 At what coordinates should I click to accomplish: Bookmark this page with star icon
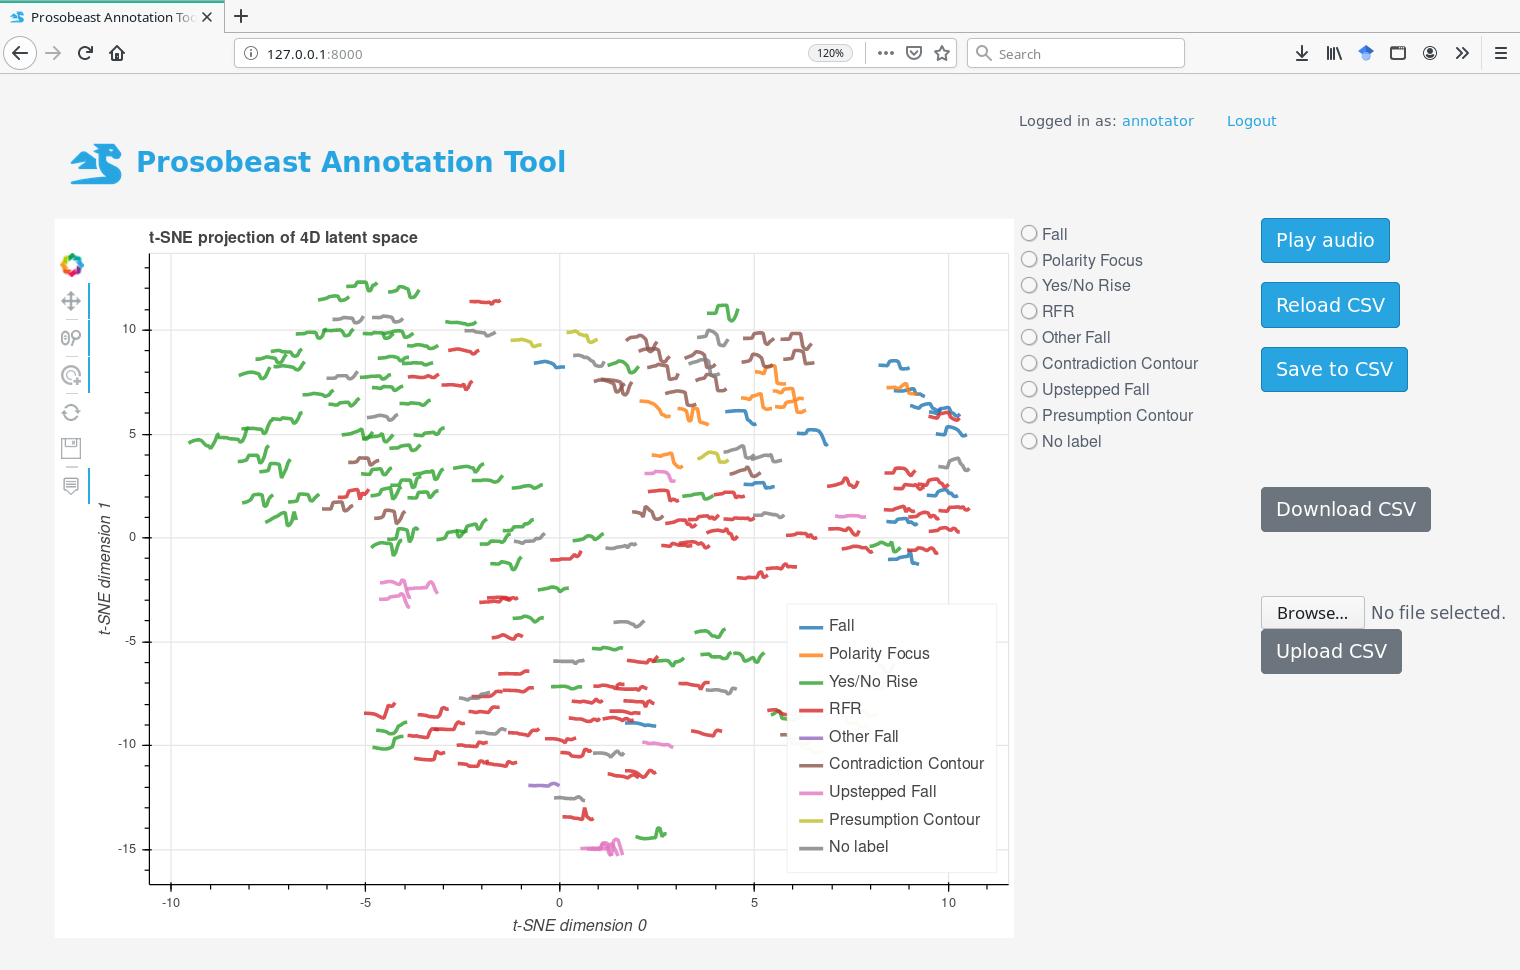click(942, 53)
